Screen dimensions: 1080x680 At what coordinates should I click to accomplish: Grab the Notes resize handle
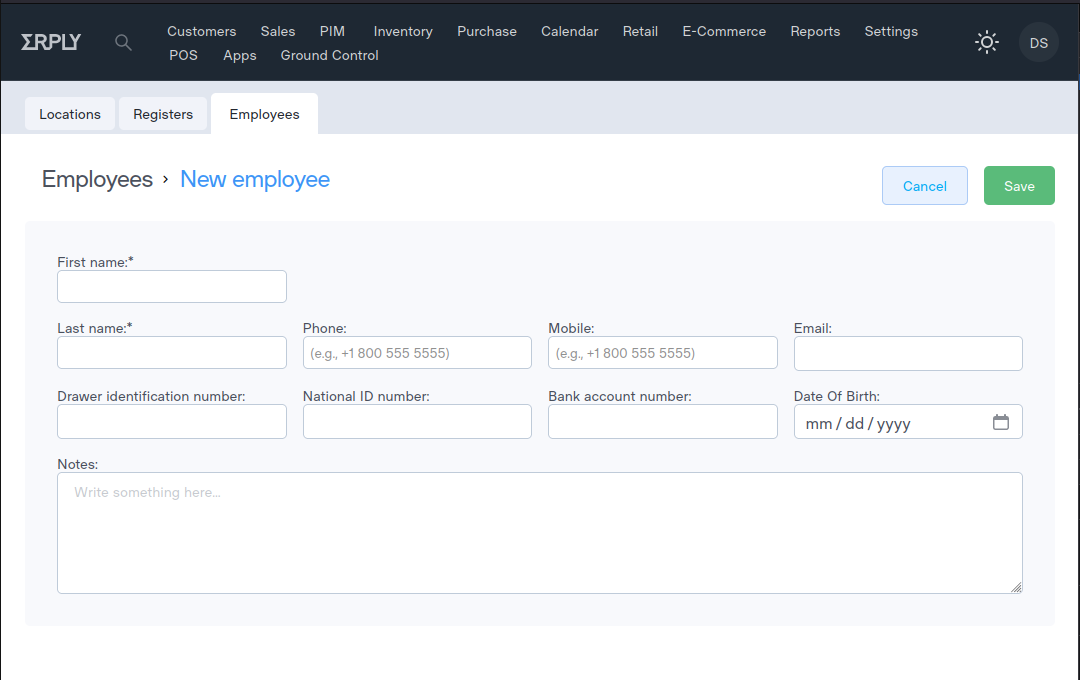click(x=1016, y=587)
